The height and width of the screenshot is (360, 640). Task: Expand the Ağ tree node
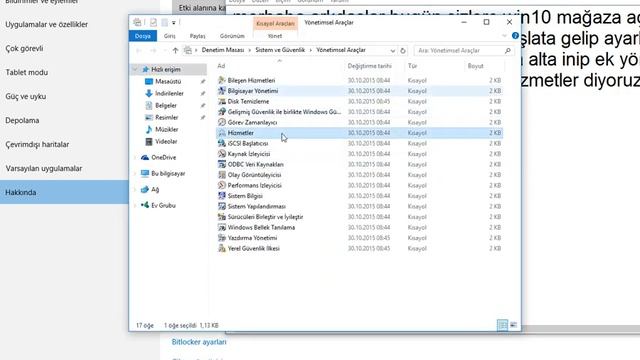135,189
